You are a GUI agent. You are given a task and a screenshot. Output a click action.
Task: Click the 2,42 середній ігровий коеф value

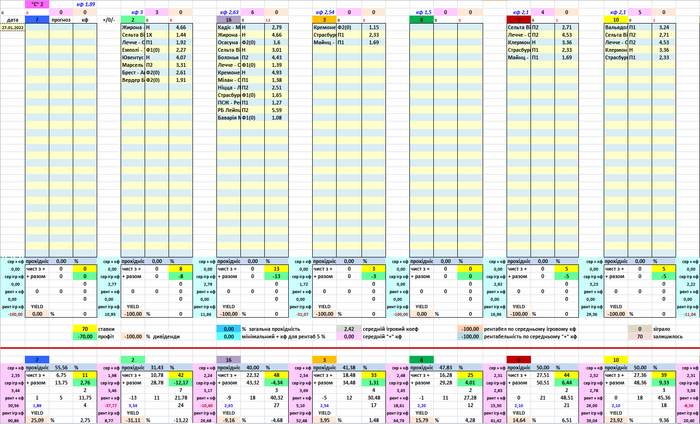pyautogui.click(x=349, y=329)
